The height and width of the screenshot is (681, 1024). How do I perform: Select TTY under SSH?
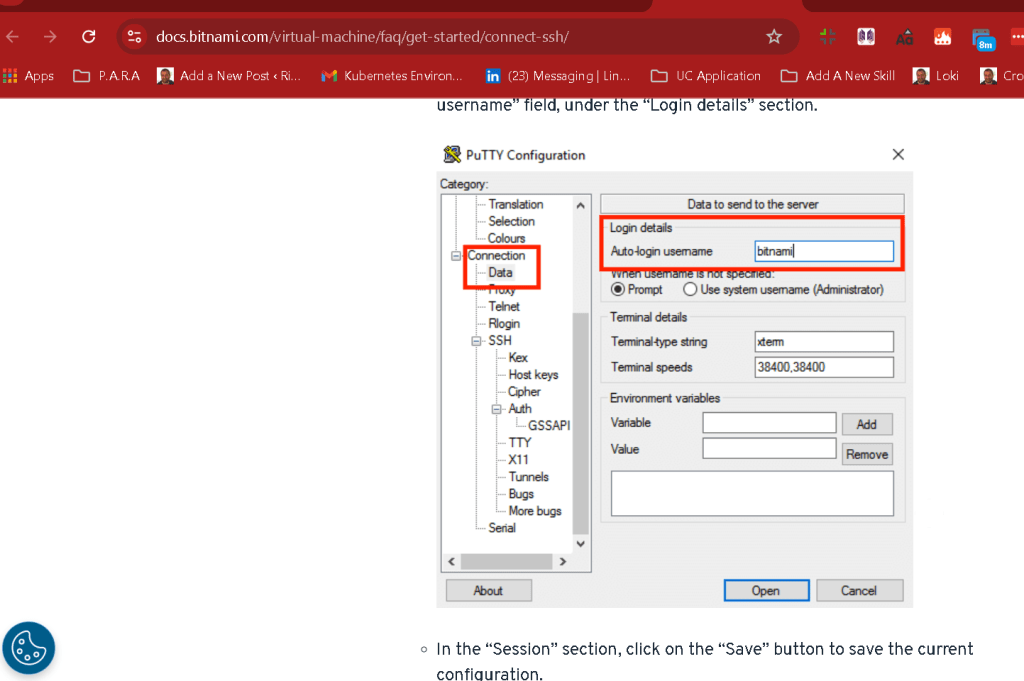pyautogui.click(x=520, y=443)
